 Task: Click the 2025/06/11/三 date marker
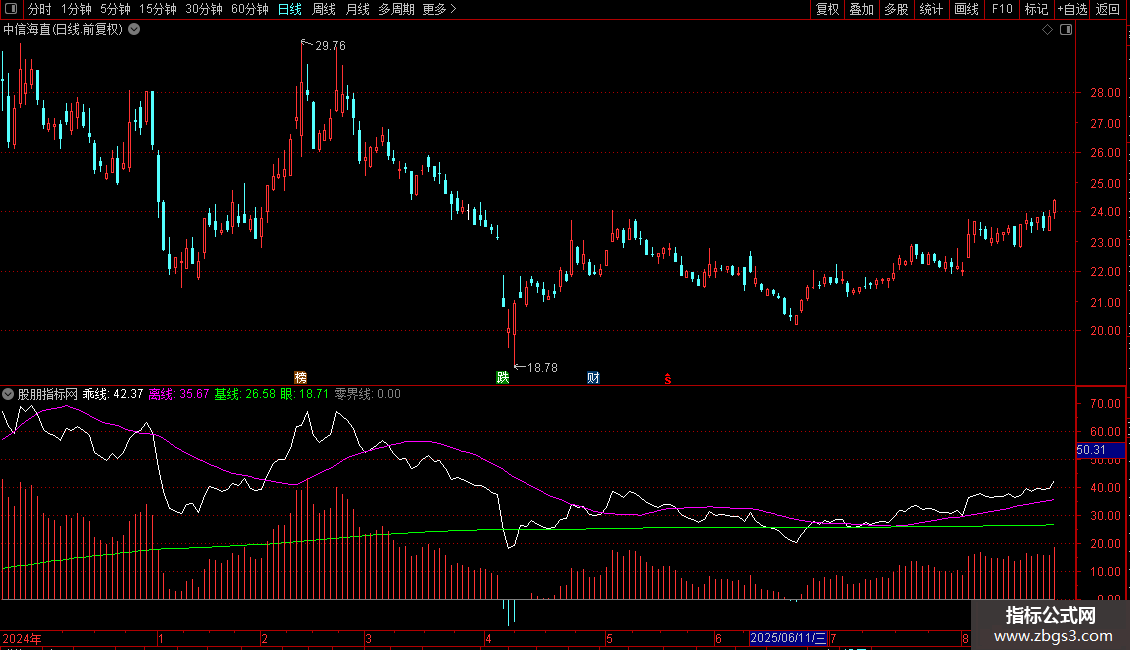tap(788, 638)
